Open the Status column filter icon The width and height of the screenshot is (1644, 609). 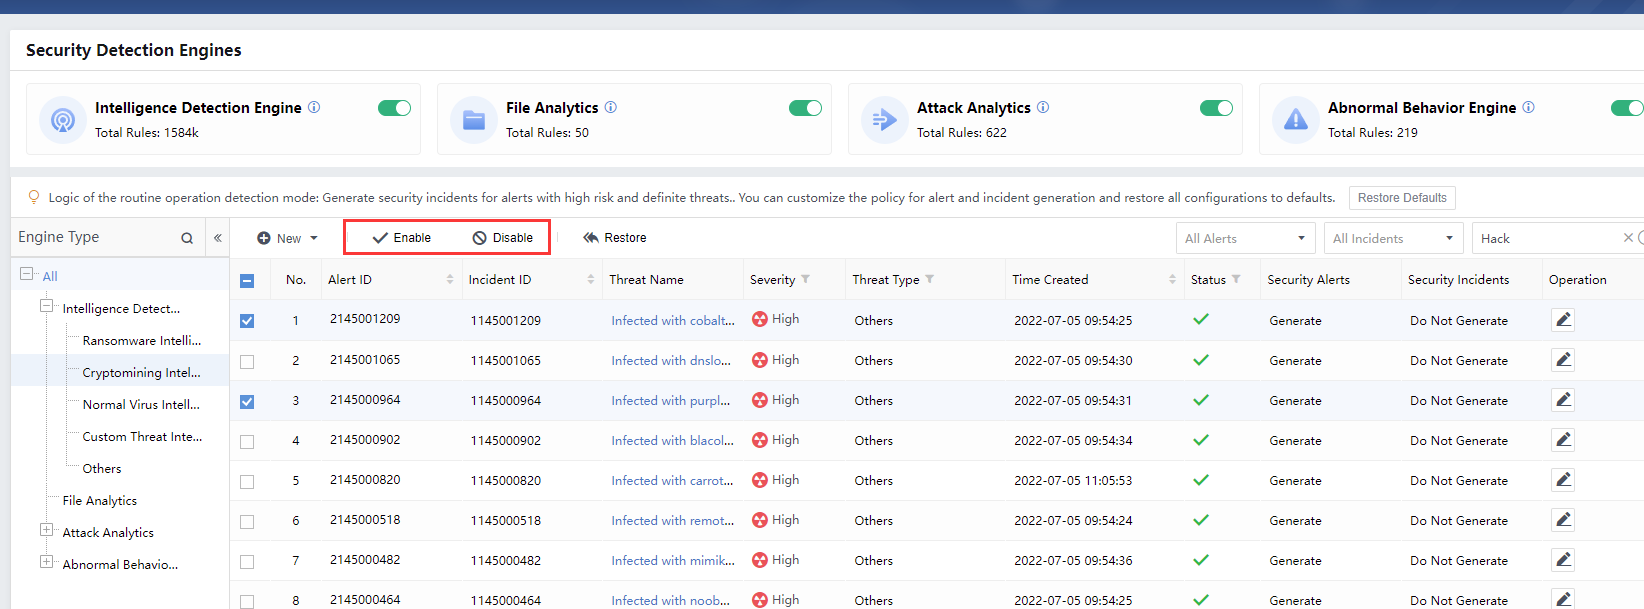(x=1236, y=279)
